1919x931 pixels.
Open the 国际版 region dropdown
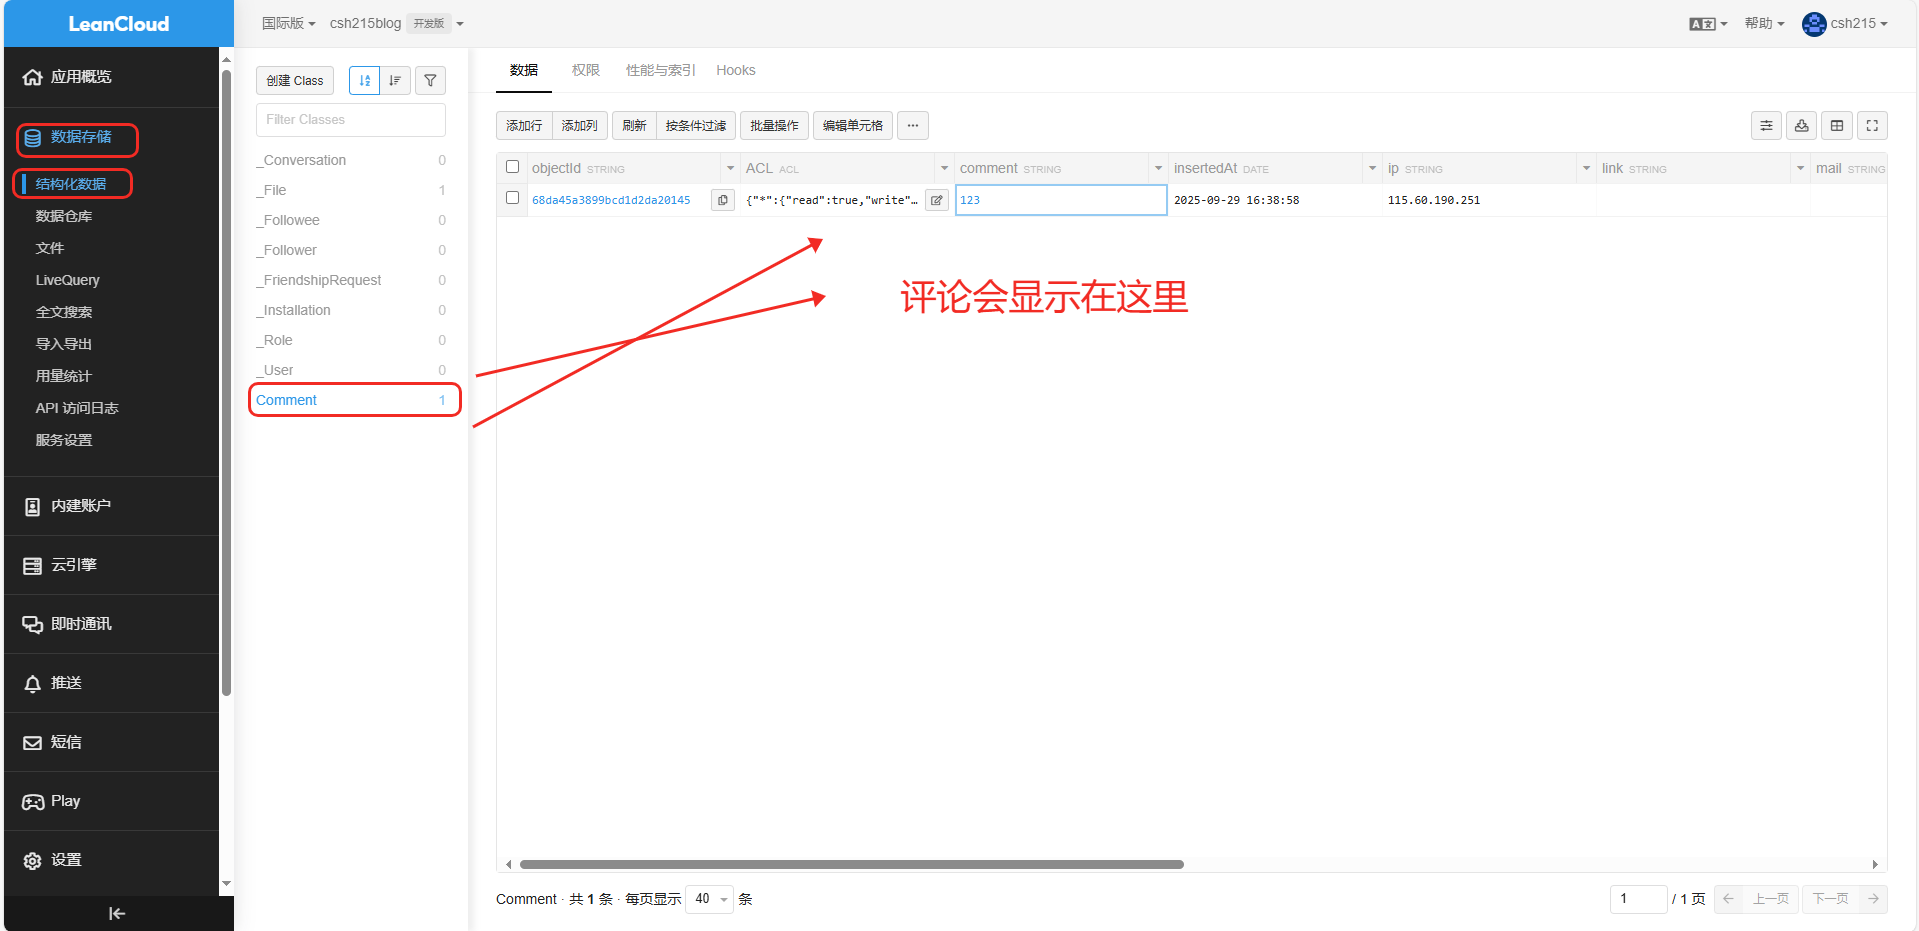coord(288,23)
